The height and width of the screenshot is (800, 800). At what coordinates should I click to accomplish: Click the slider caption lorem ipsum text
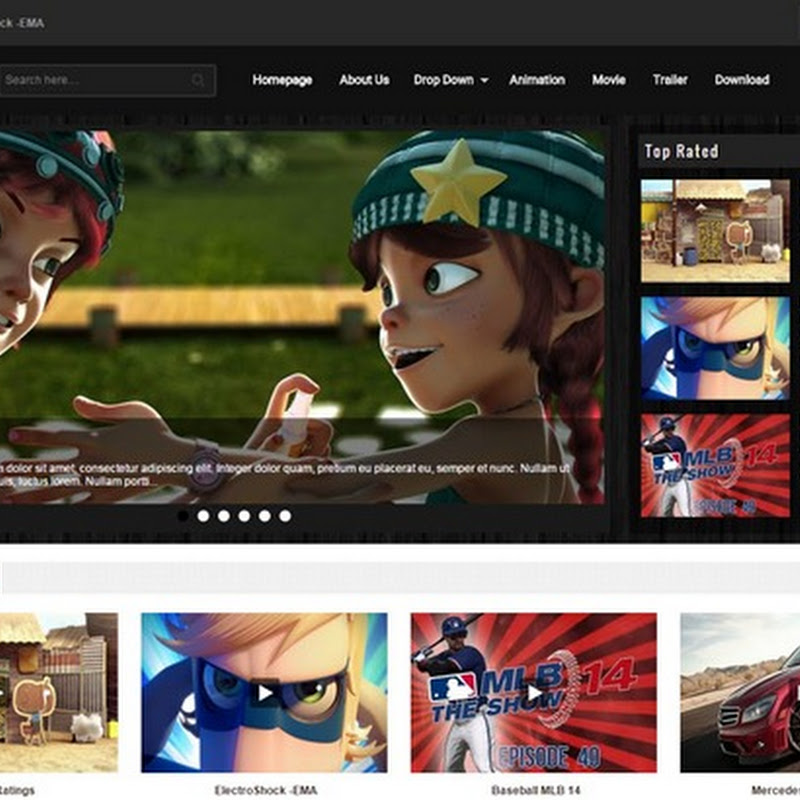click(x=285, y=475)
